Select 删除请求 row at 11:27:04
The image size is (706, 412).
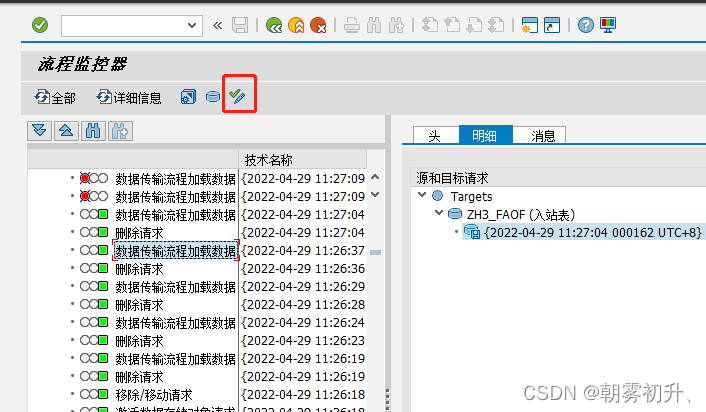[x=139, y=232]
